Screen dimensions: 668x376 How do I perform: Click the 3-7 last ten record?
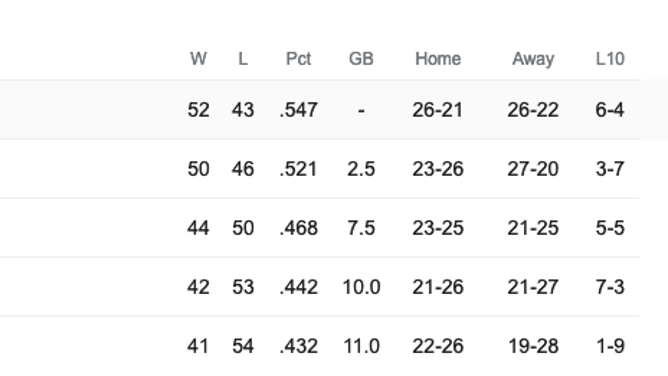(x=610, y=169)
